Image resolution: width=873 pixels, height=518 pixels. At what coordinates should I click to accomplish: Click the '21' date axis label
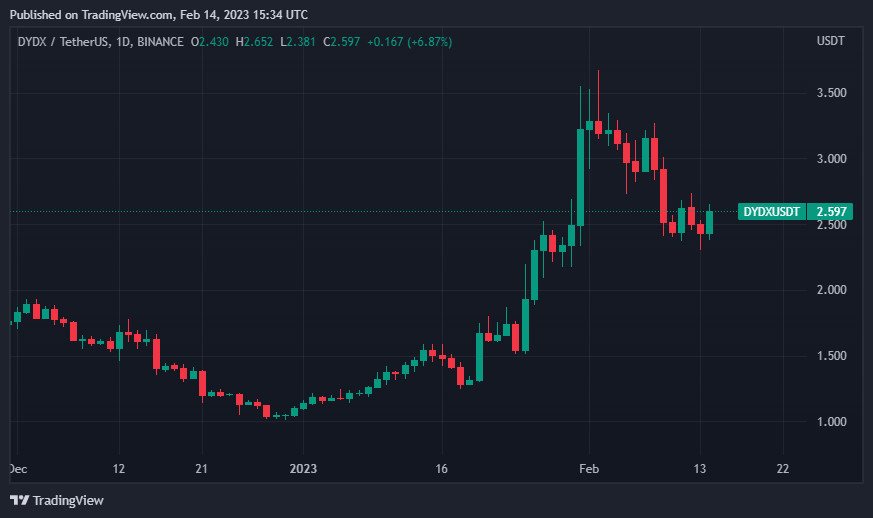click(x=202, y=469)
